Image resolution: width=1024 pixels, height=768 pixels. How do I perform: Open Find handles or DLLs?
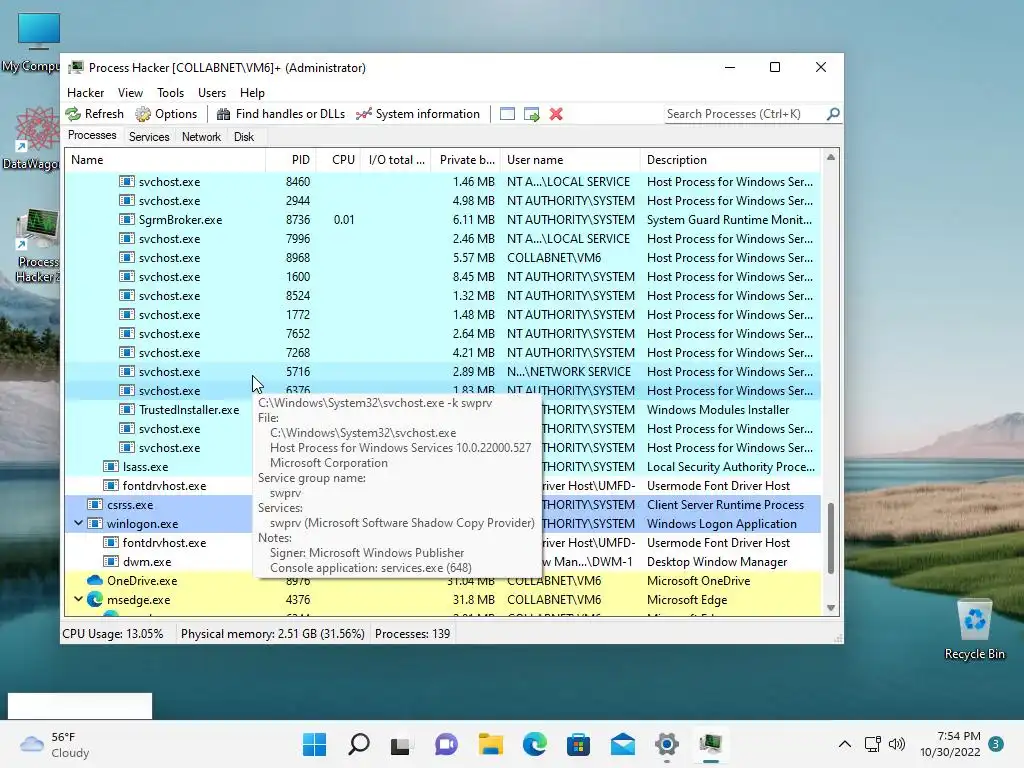point(281,114)
